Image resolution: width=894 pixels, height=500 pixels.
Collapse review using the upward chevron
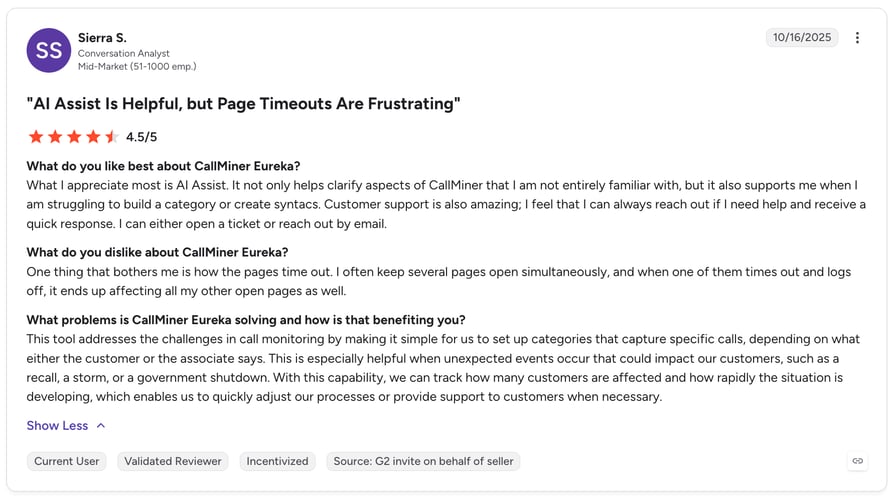click(x=101, y=426)
